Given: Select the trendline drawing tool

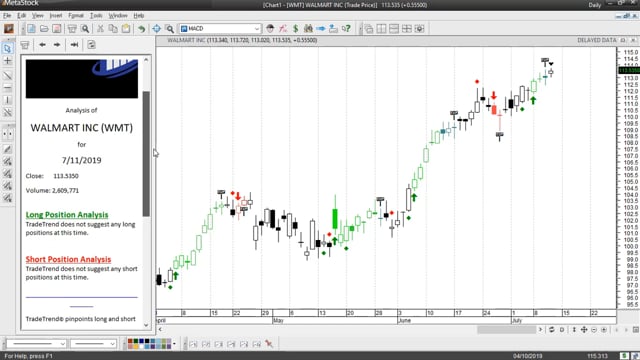Looking at the screenshot, I should tap(7, 76).
